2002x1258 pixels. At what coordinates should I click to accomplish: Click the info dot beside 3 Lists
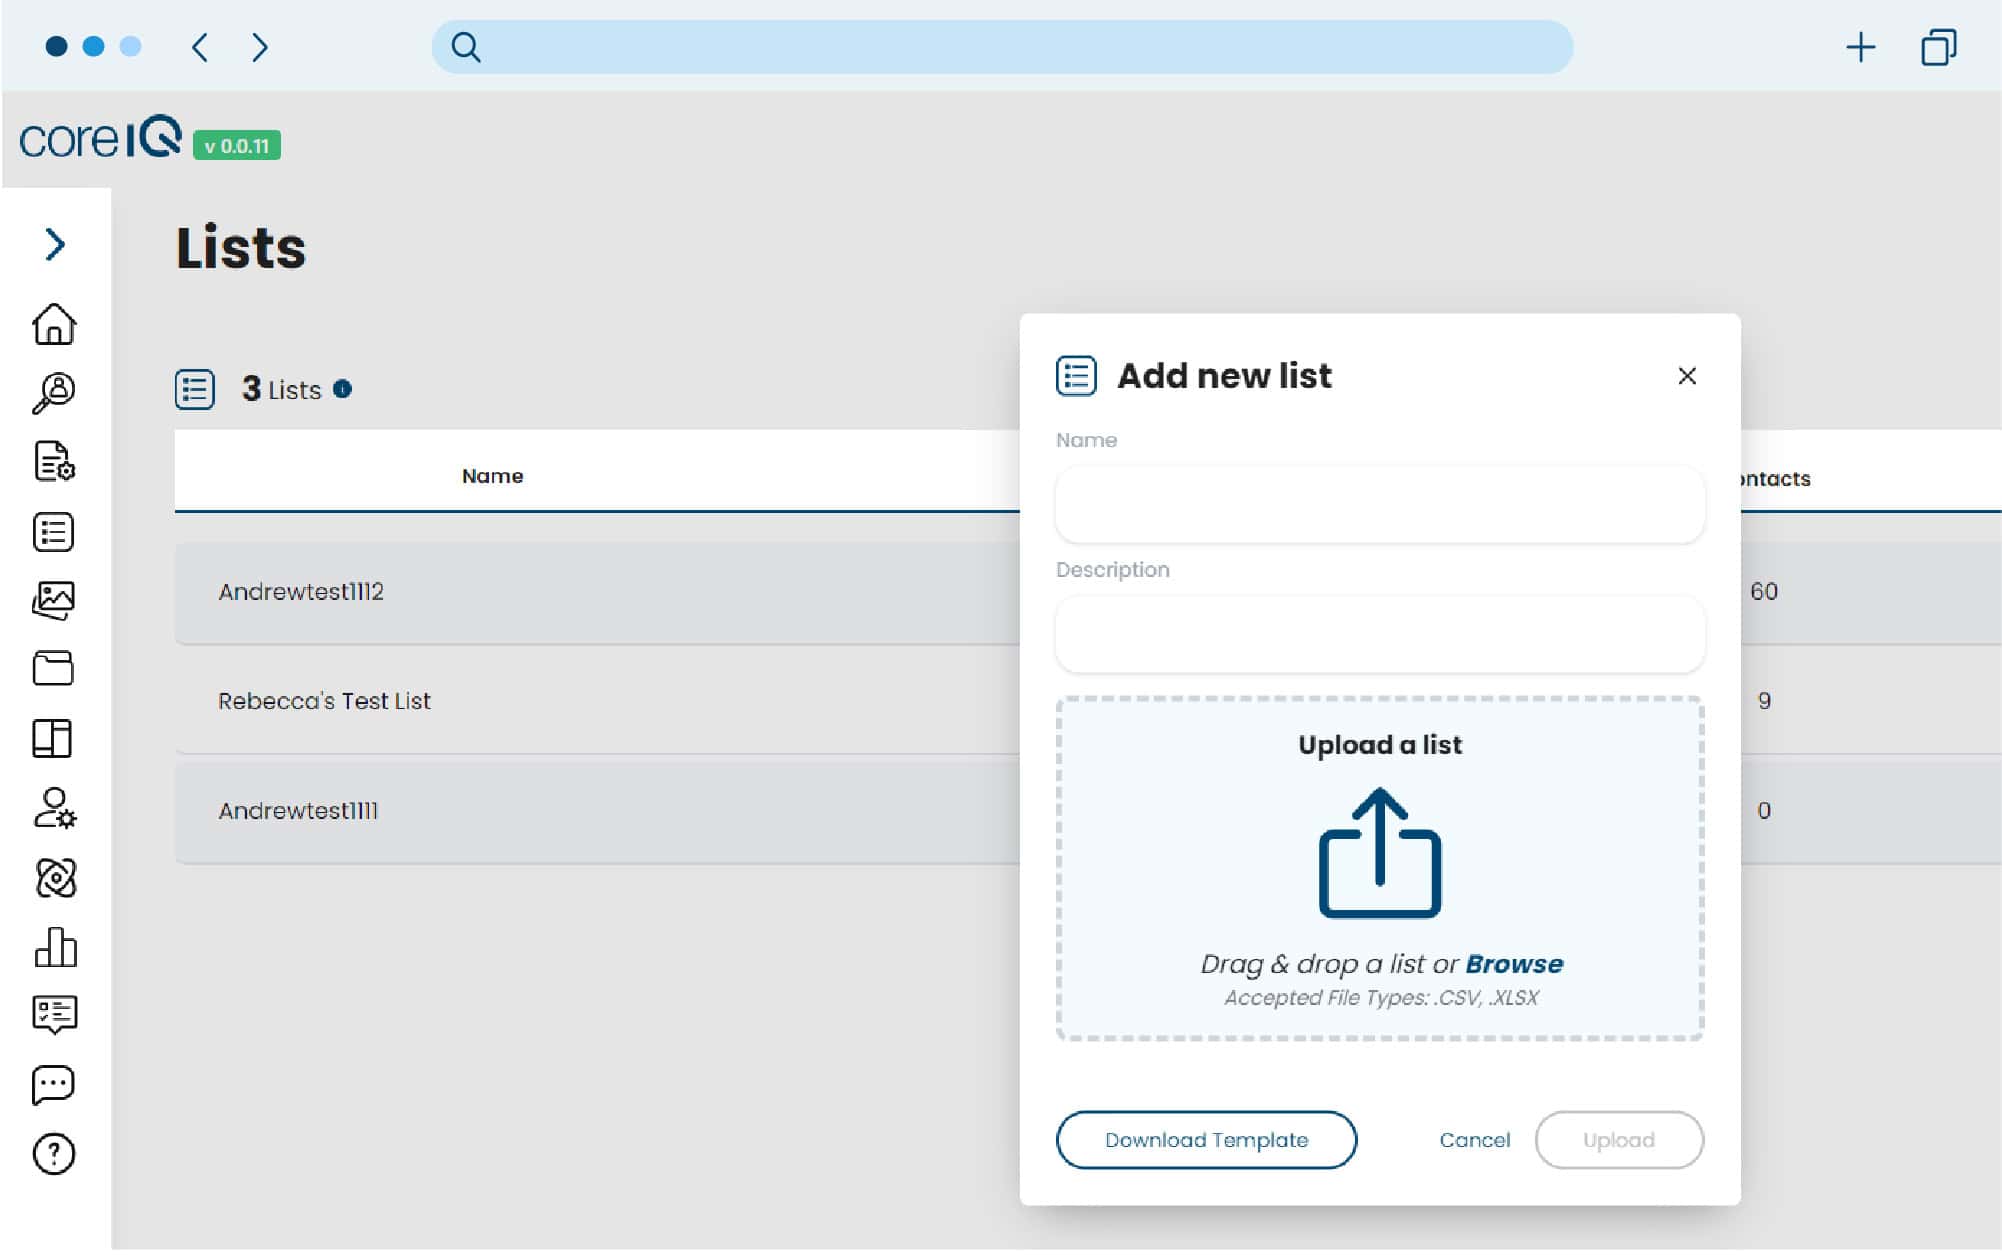tap(342, 389)
